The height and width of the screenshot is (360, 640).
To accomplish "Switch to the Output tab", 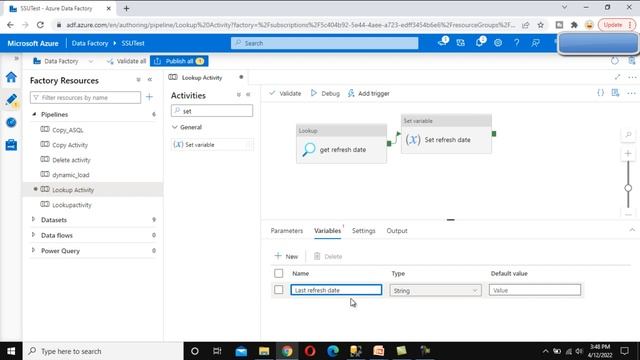I will tap(397, 231).
